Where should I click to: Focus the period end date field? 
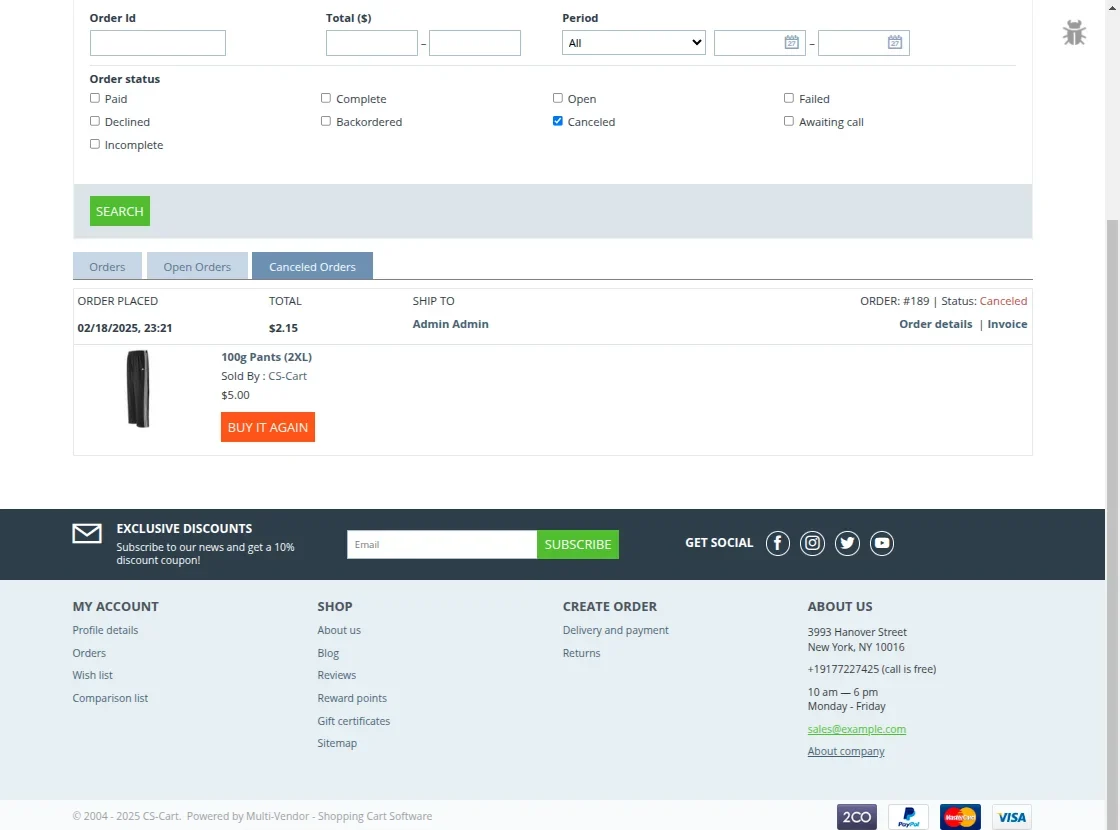coord(864,43)
